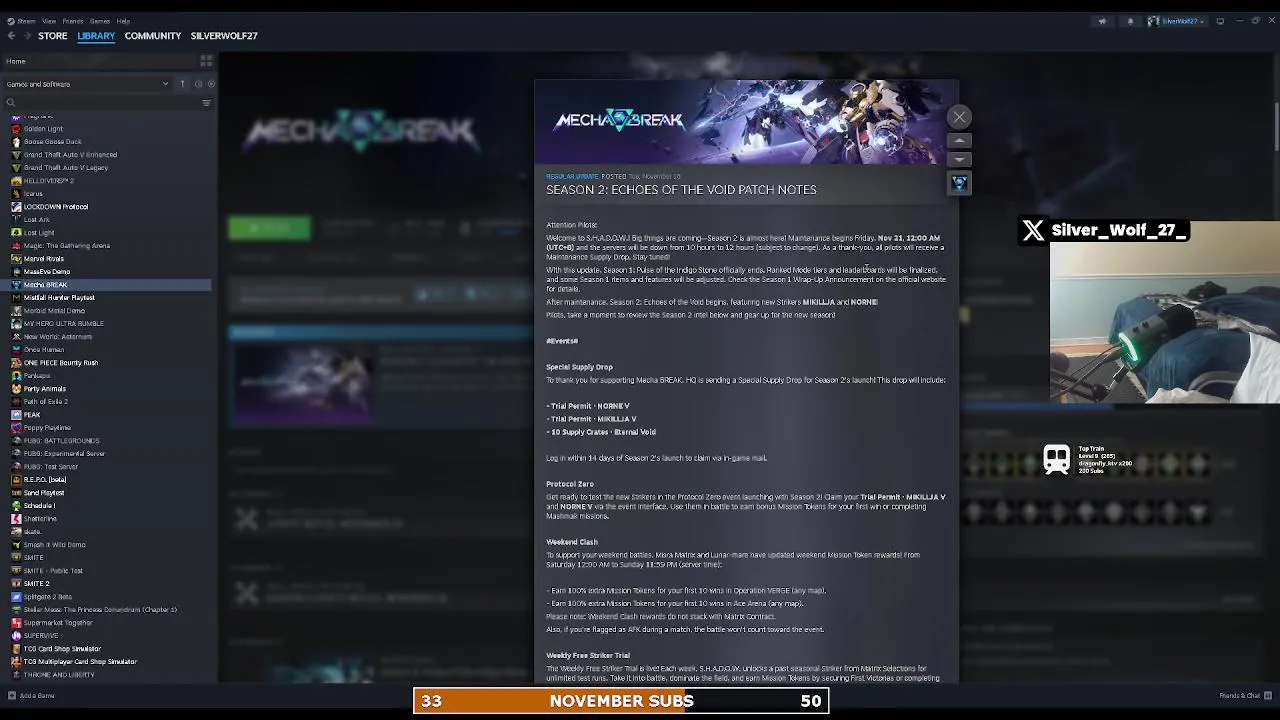Select Sand Playtest in library
The image size is (1280, 720).
(x=43, y=492)
